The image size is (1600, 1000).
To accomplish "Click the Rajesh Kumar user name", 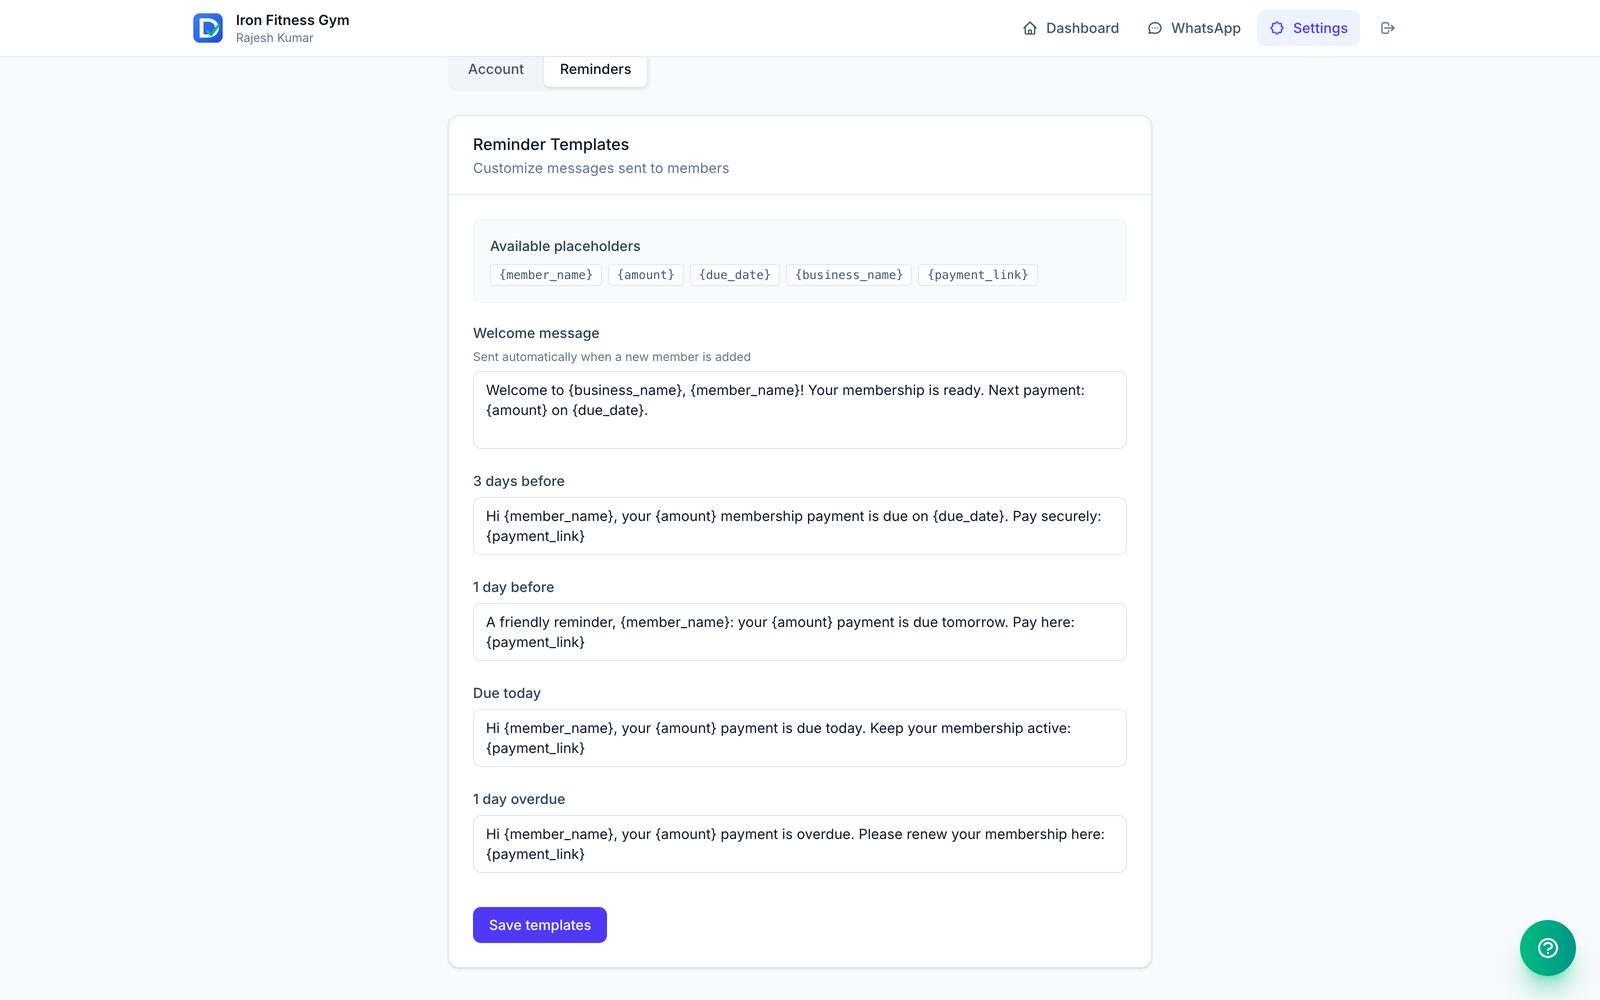I will click(x=275, y=38).
